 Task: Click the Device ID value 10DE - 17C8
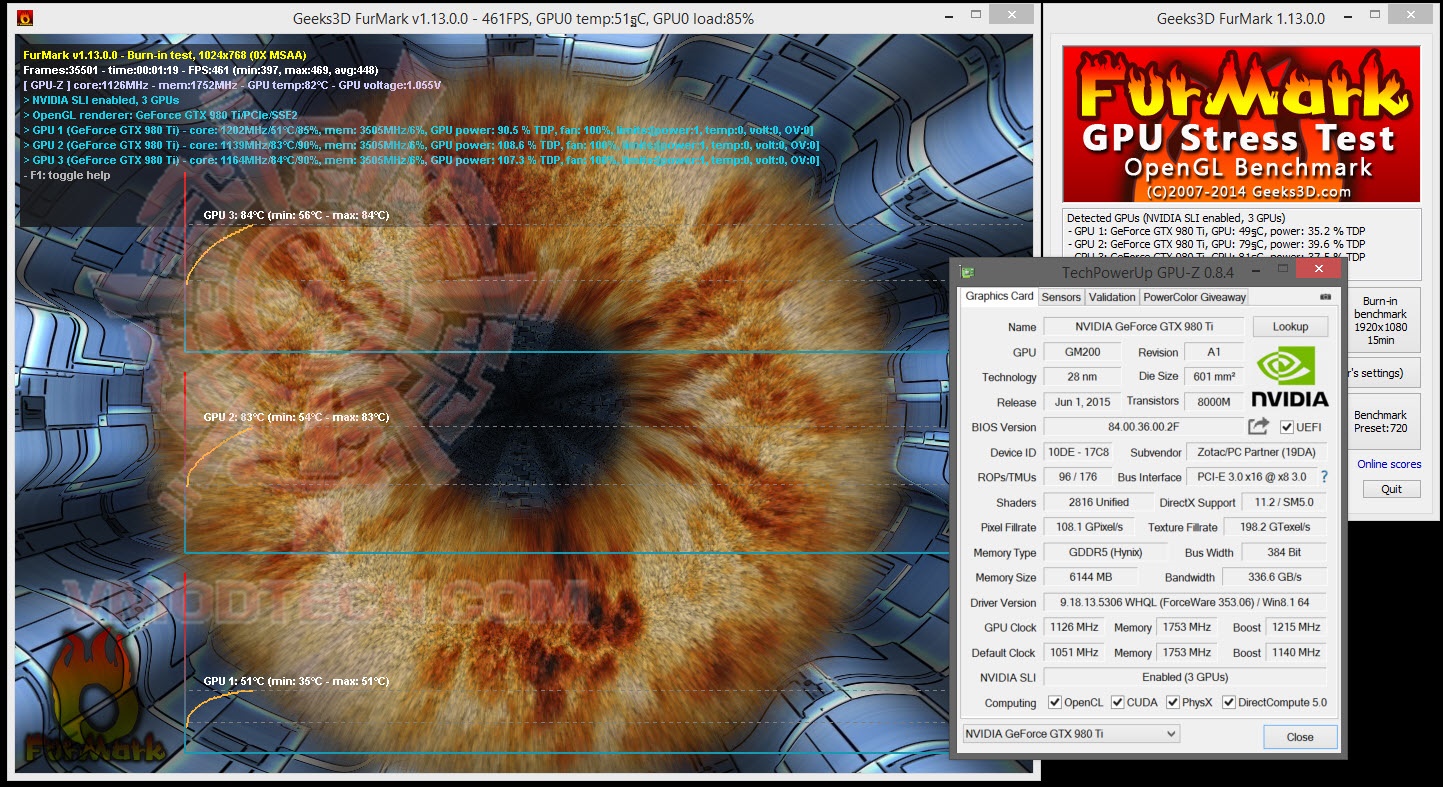pos(1076,452)
